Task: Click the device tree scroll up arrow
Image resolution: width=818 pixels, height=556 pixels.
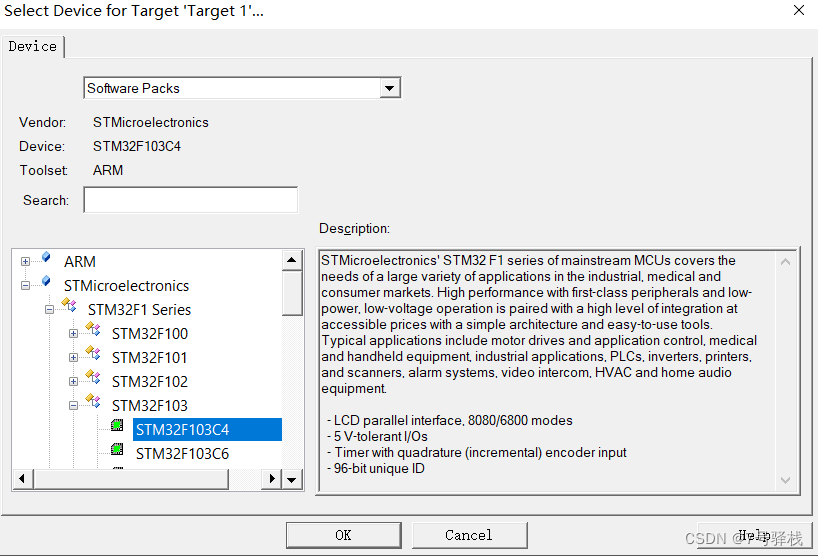Action: (x=292, y=260)
